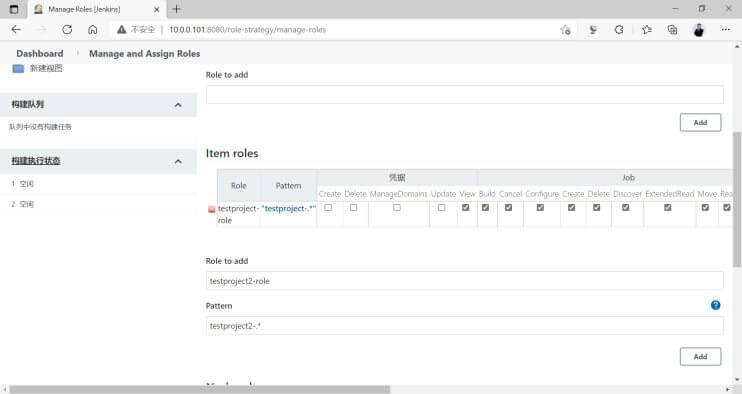
Task: Click the not-secure warning icon
Action: pyautogui.click(x=122, y=30)
